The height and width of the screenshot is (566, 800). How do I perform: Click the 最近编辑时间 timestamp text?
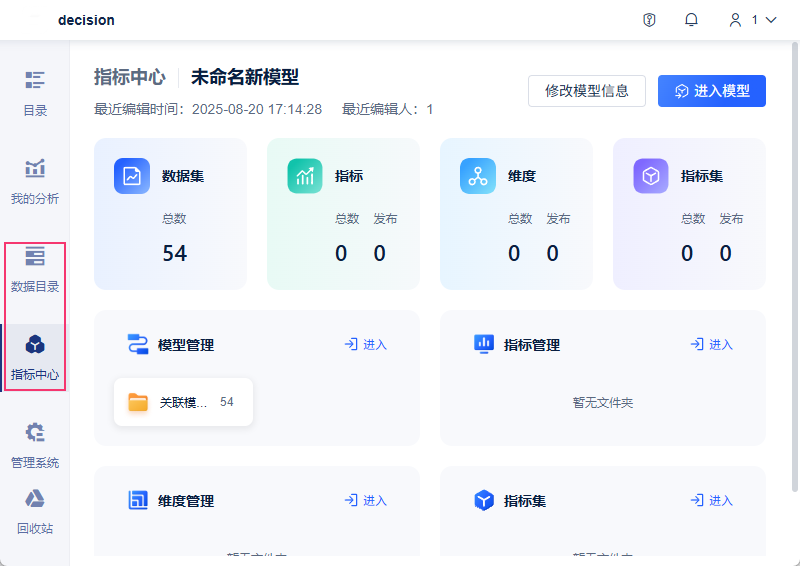click(x=208, y=109)
